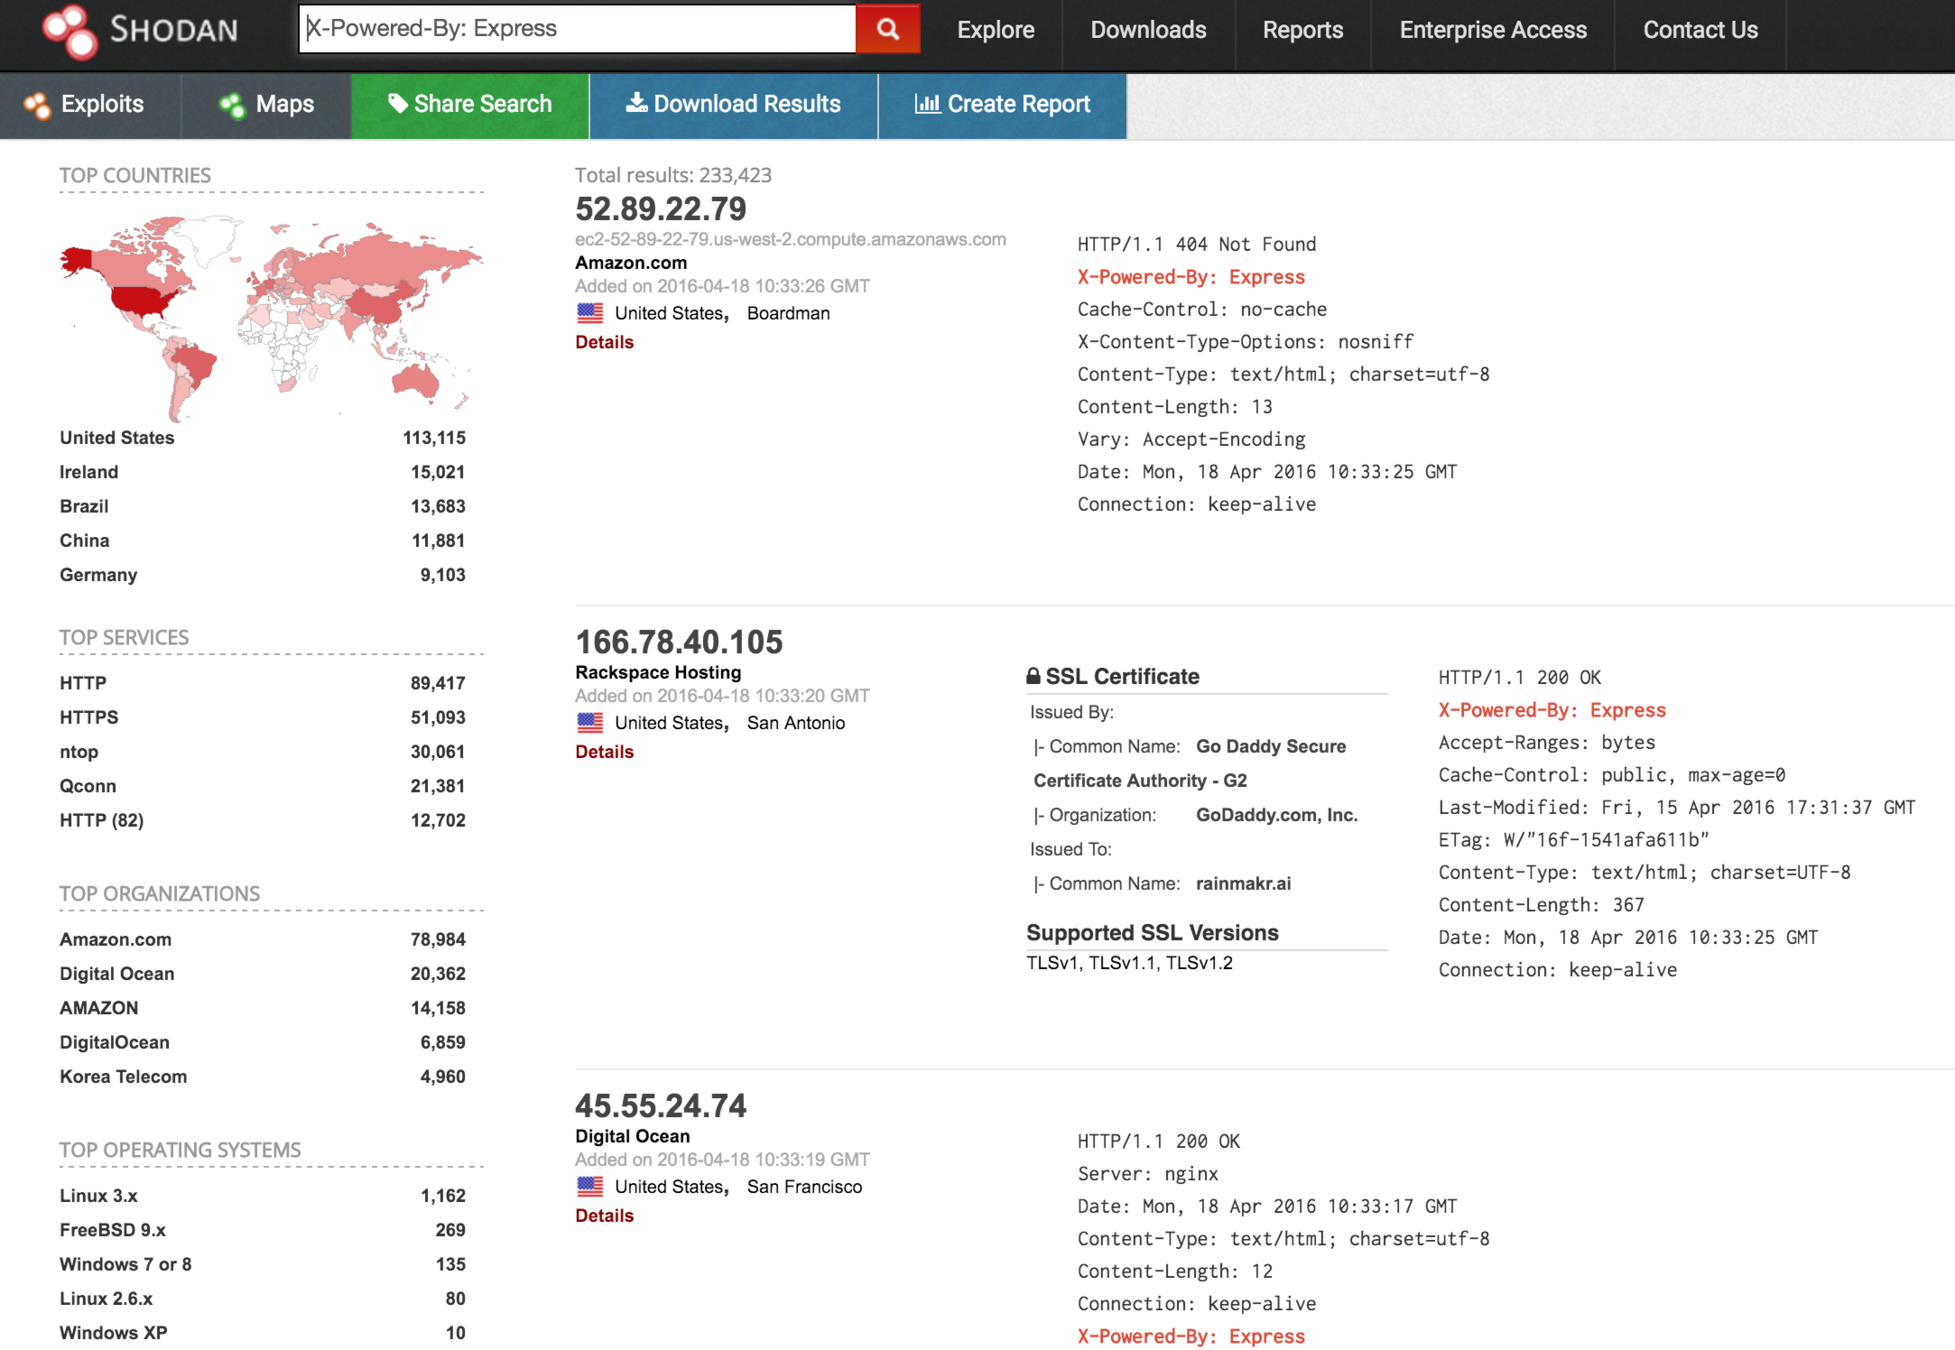Image resolution: width=1955 pixels, height=1350 pixels.
Task: Open Maps from the toolbar
Action: pyautogui.click(x=266, y=104)
